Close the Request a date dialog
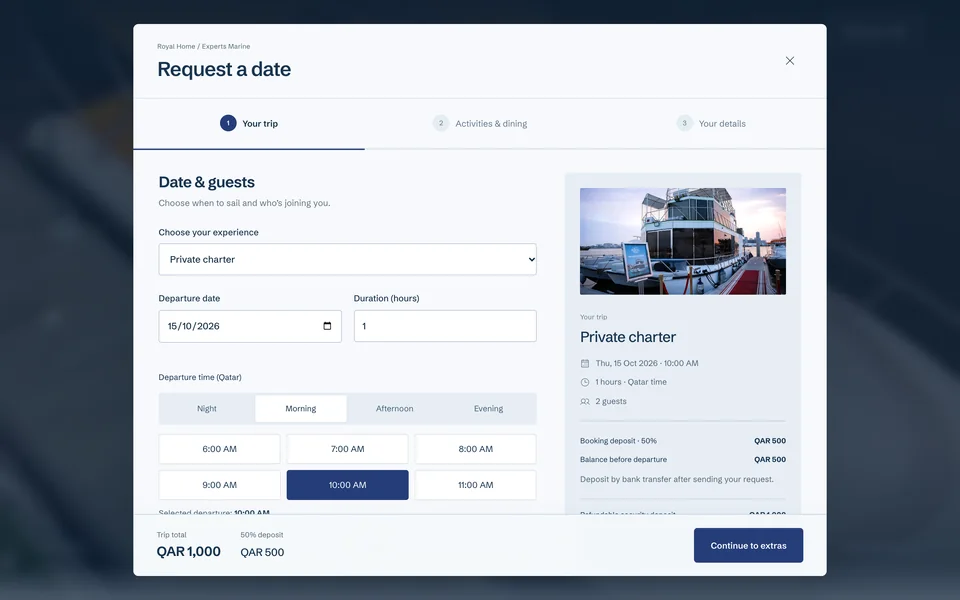960x600 pixels. 790,61
